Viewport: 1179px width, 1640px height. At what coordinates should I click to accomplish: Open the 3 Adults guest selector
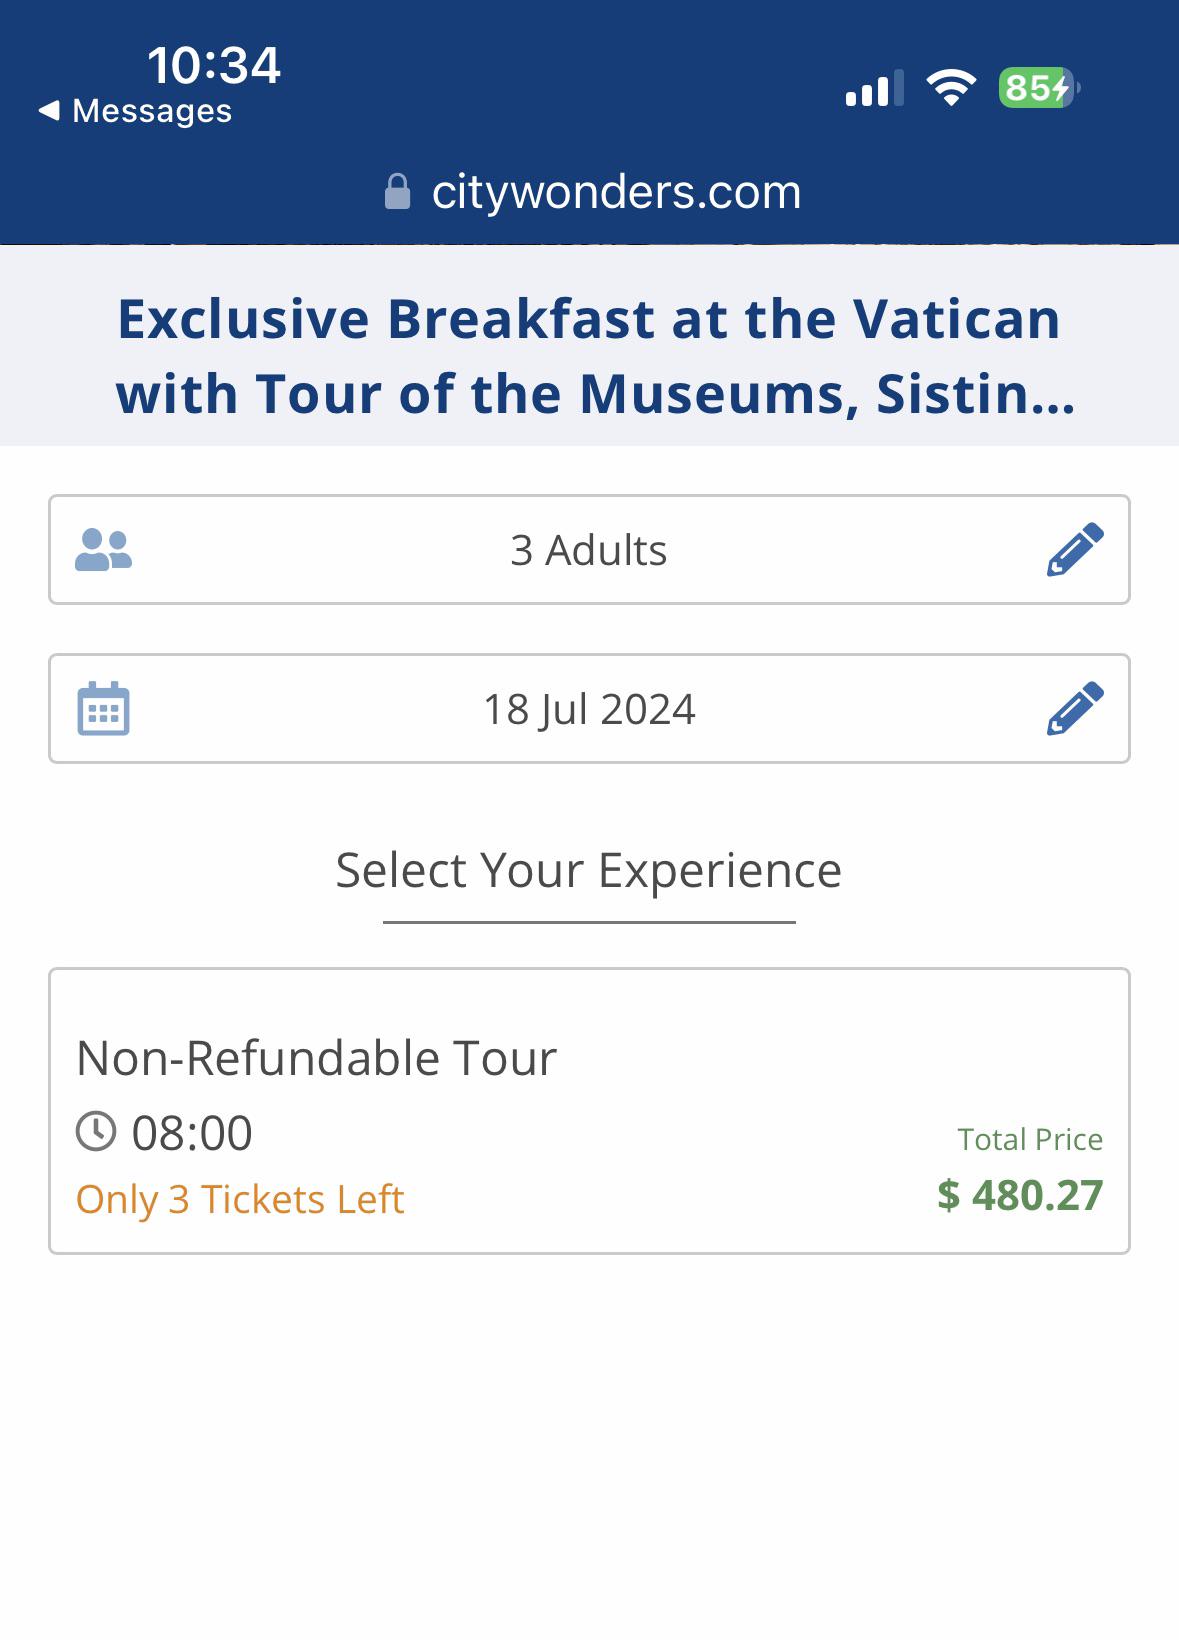point(589,550)
